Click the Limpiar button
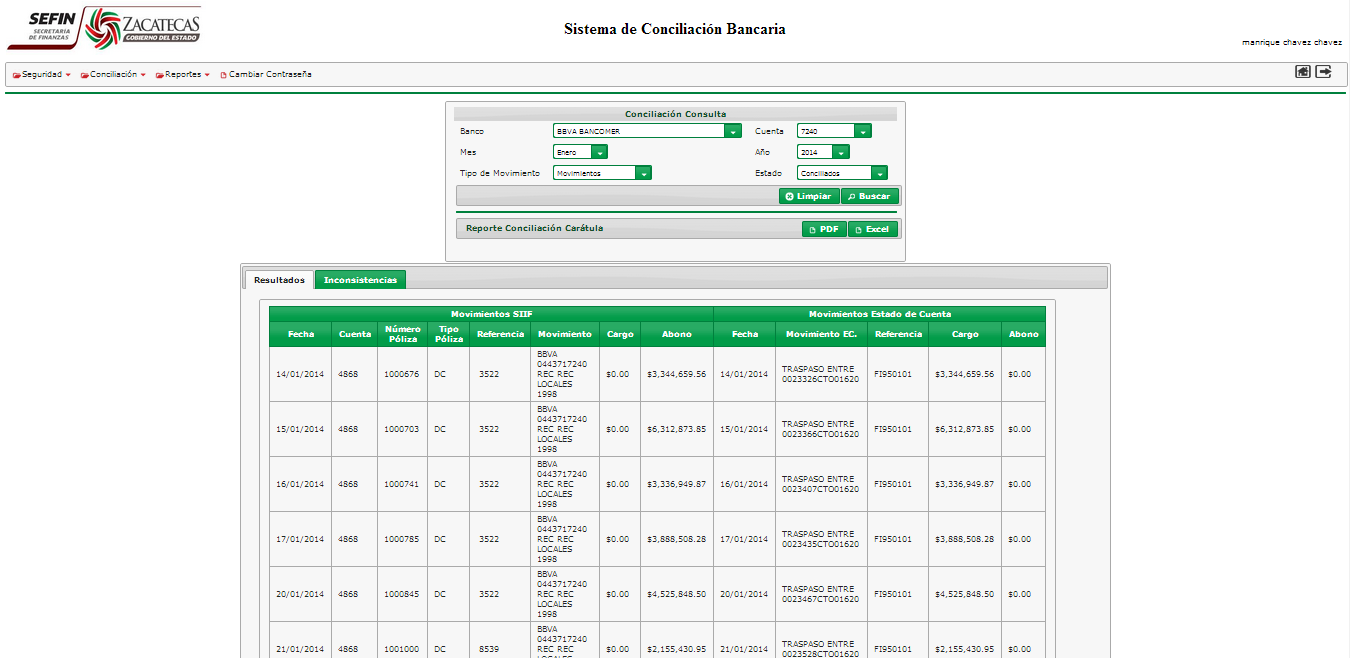Image resolution: width=1350 pixels, height=658 pixels. pyautogui.click(x=809, y=196)
